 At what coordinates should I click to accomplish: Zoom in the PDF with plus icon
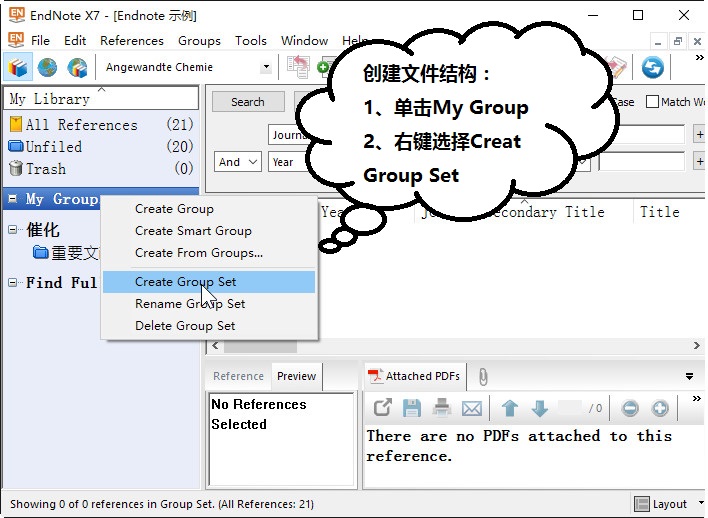[x=660, y=408]
